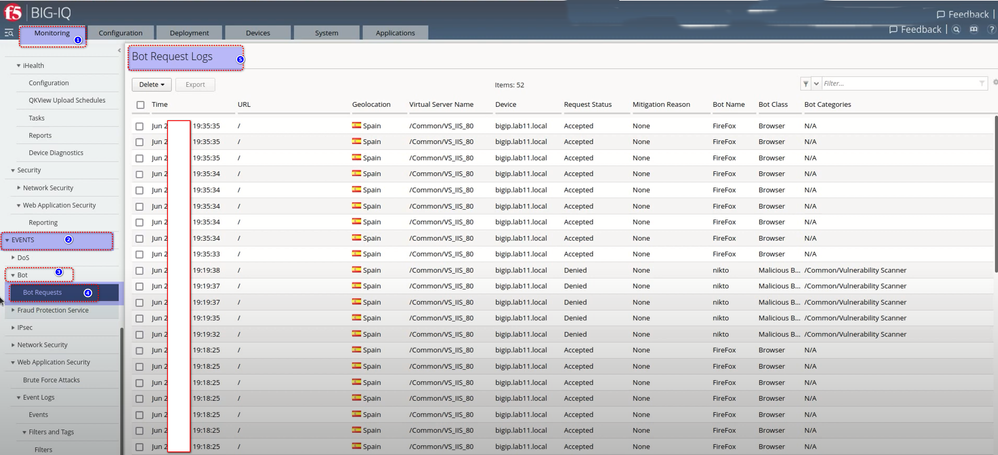The height and width of the screenshot is (455, 998).
Task: Click the Feedback link in header
Action: click(914, 30)
